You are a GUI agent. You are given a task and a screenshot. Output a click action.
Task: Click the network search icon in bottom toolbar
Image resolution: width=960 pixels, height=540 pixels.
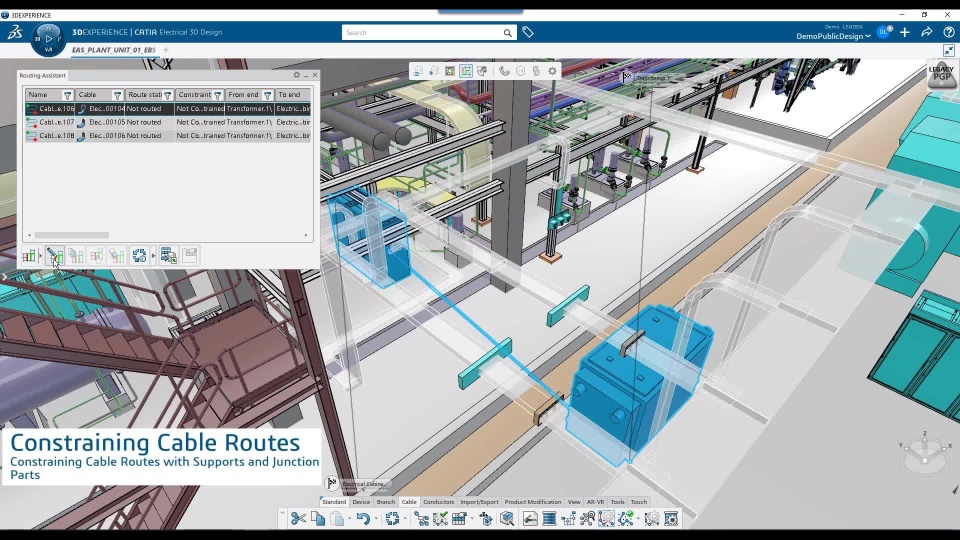coord(587,519)
